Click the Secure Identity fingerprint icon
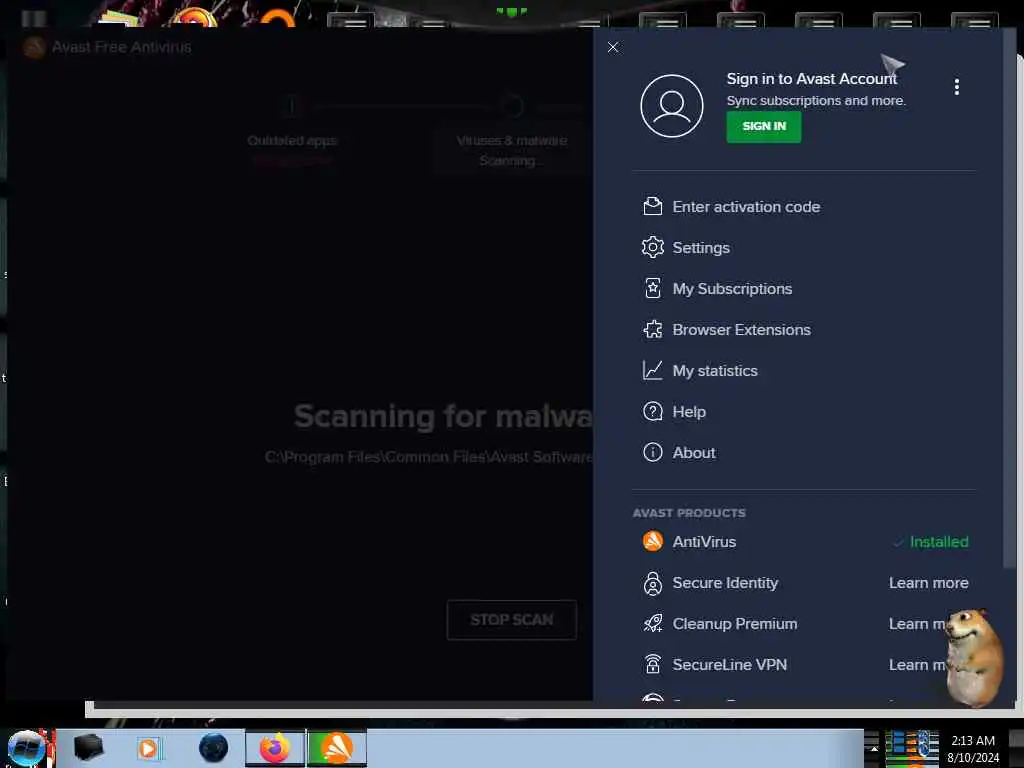 point(652,583)
